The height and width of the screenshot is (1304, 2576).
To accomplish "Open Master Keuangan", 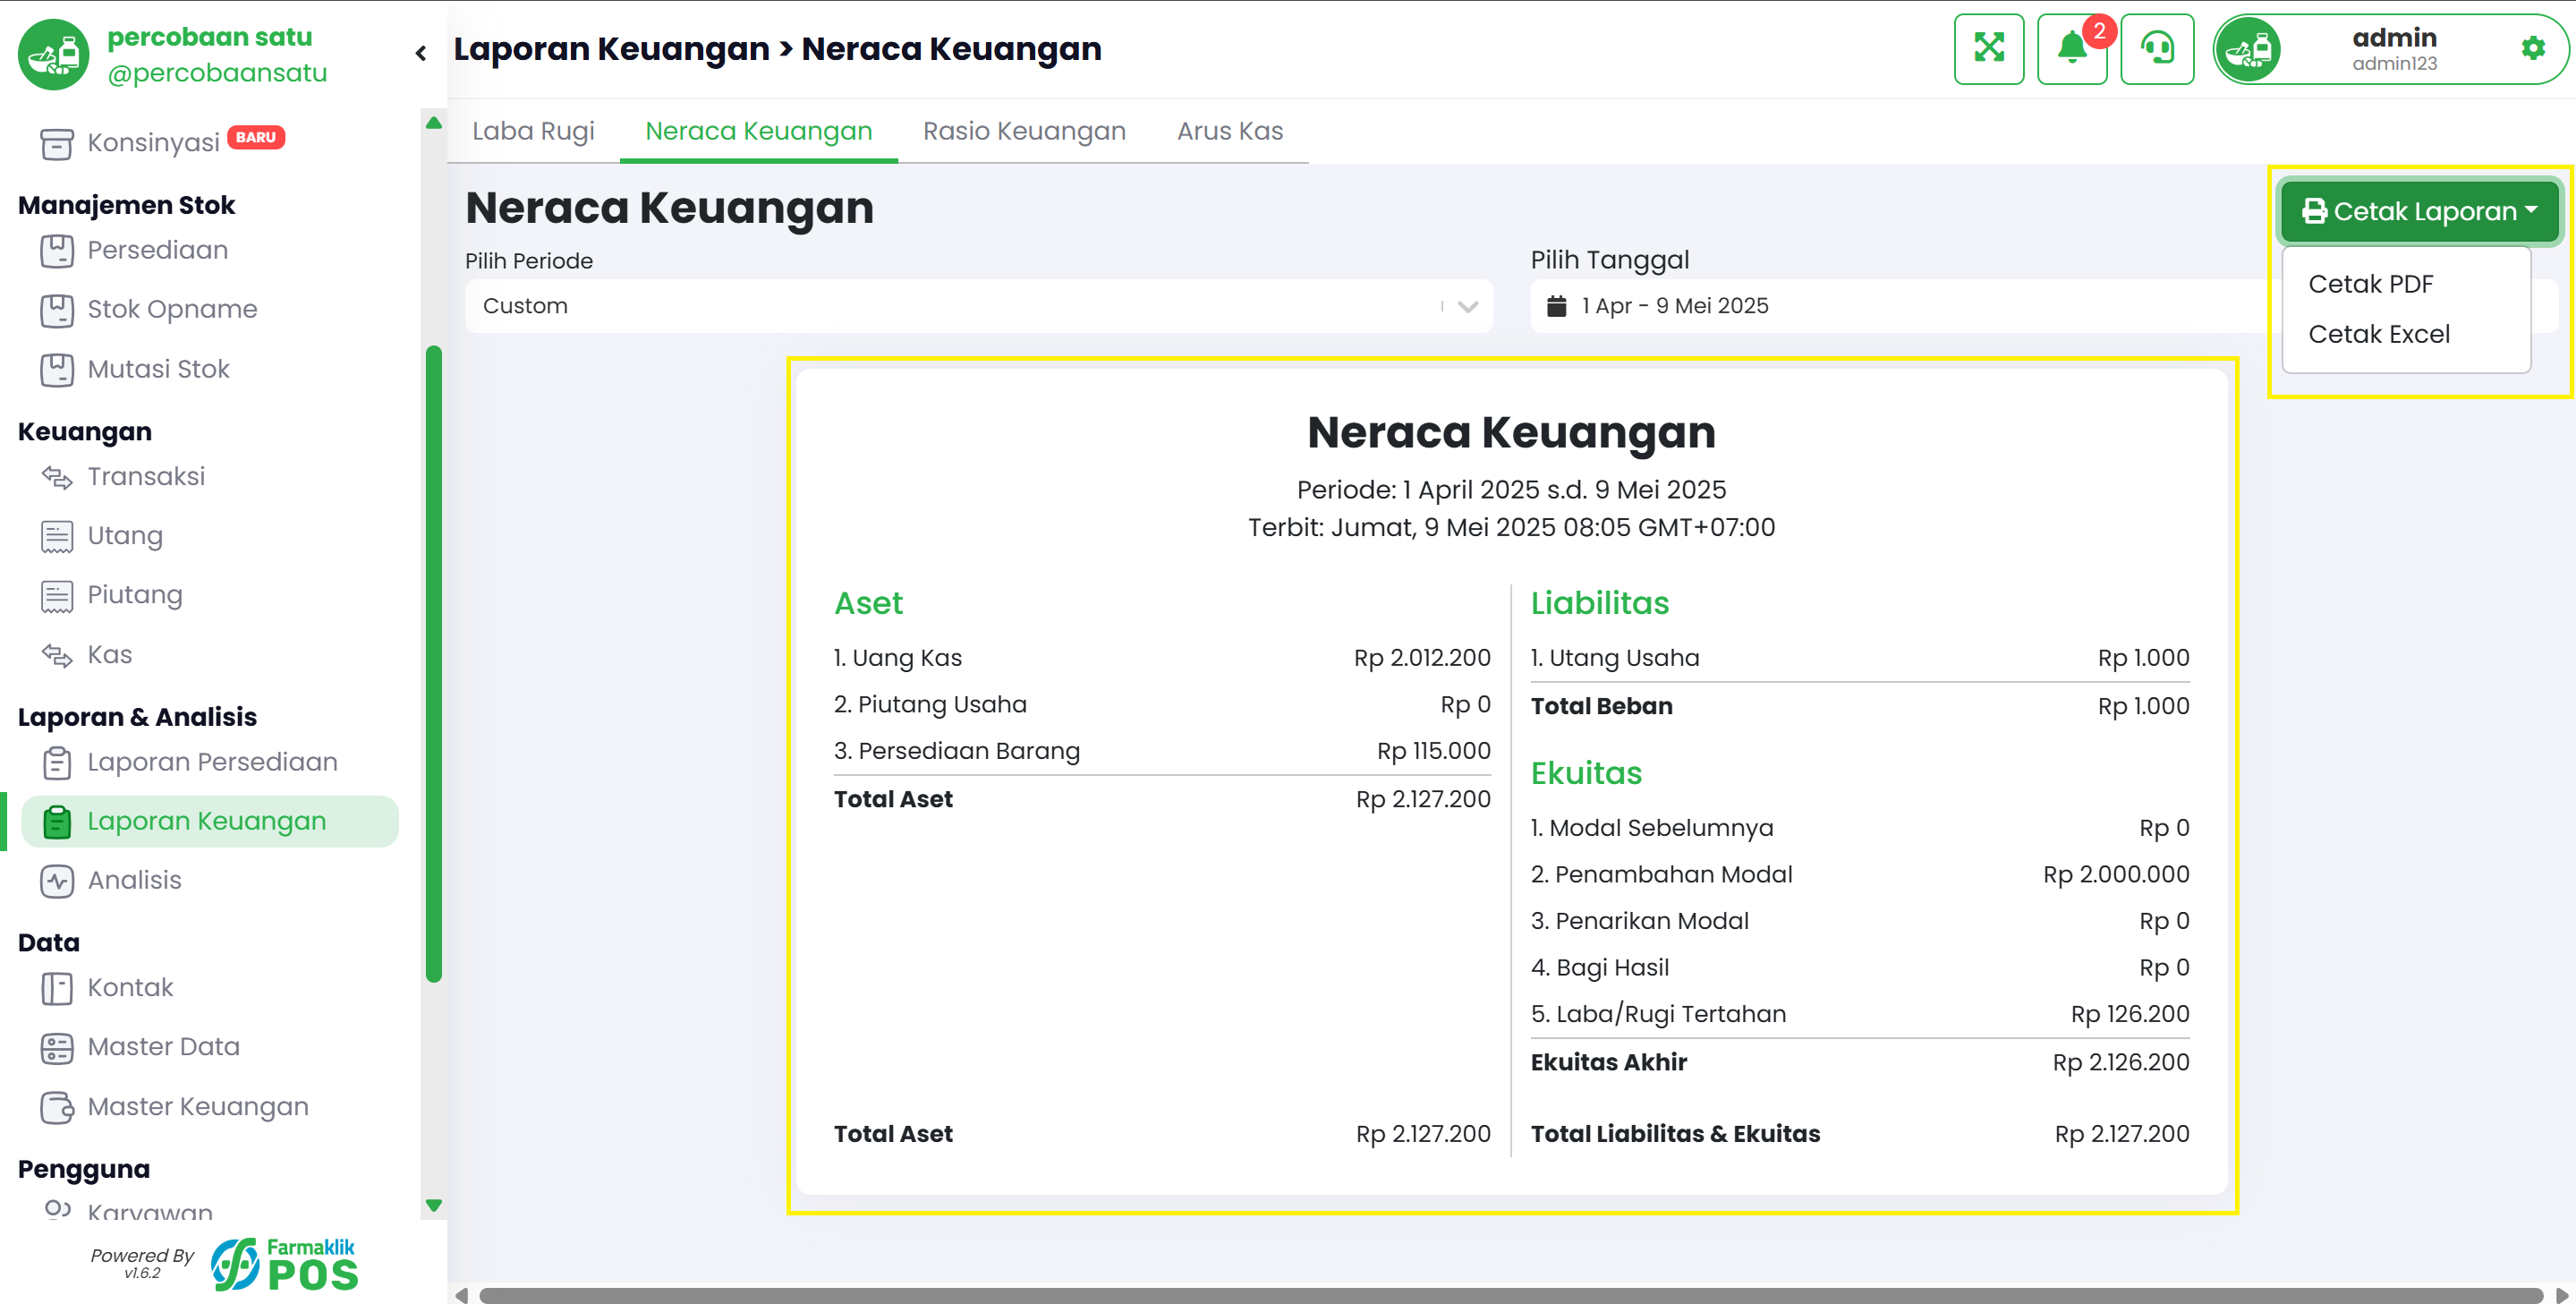I will pyautogui.click(x=198, y=1106).
